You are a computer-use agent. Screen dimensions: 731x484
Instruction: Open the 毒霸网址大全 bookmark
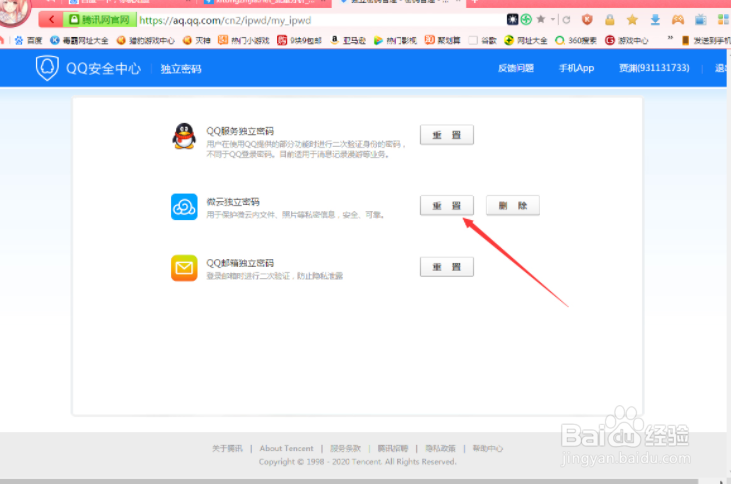pyautogui.click(x=79, y=41)
